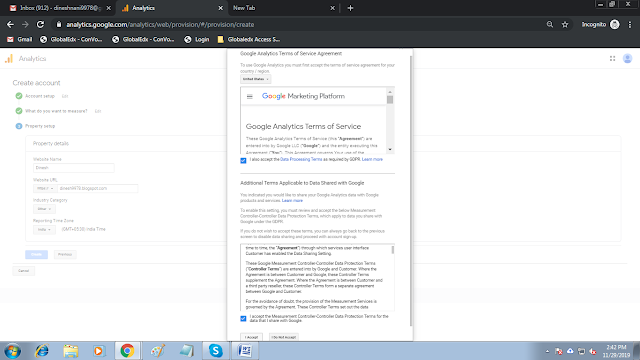Click the I Accept button
This screenshot has width=640, height=360.
251,337
